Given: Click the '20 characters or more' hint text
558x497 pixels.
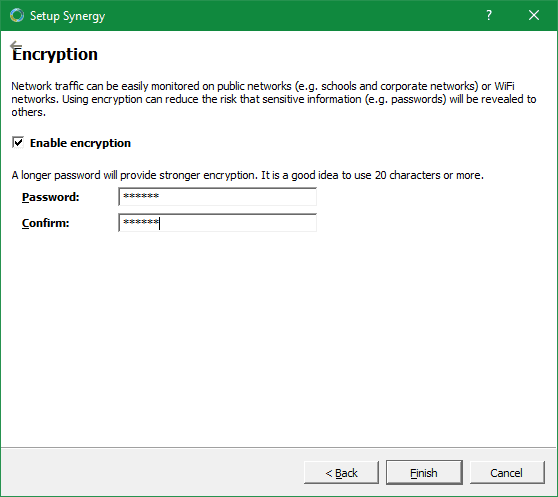Looking at the screenshot, I should (x=429, y=175).
